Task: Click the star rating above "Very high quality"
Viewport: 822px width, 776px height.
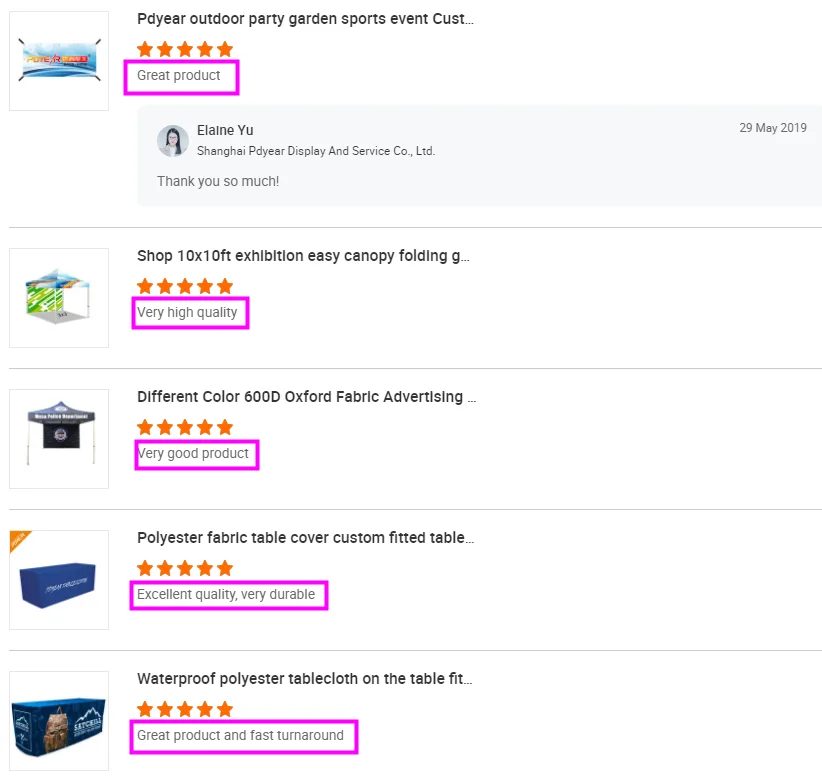Action: point(185,286)
